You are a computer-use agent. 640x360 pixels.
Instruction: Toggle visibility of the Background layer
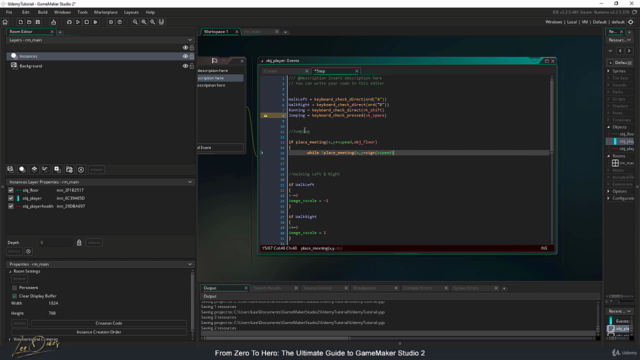[x=185, y=66]
